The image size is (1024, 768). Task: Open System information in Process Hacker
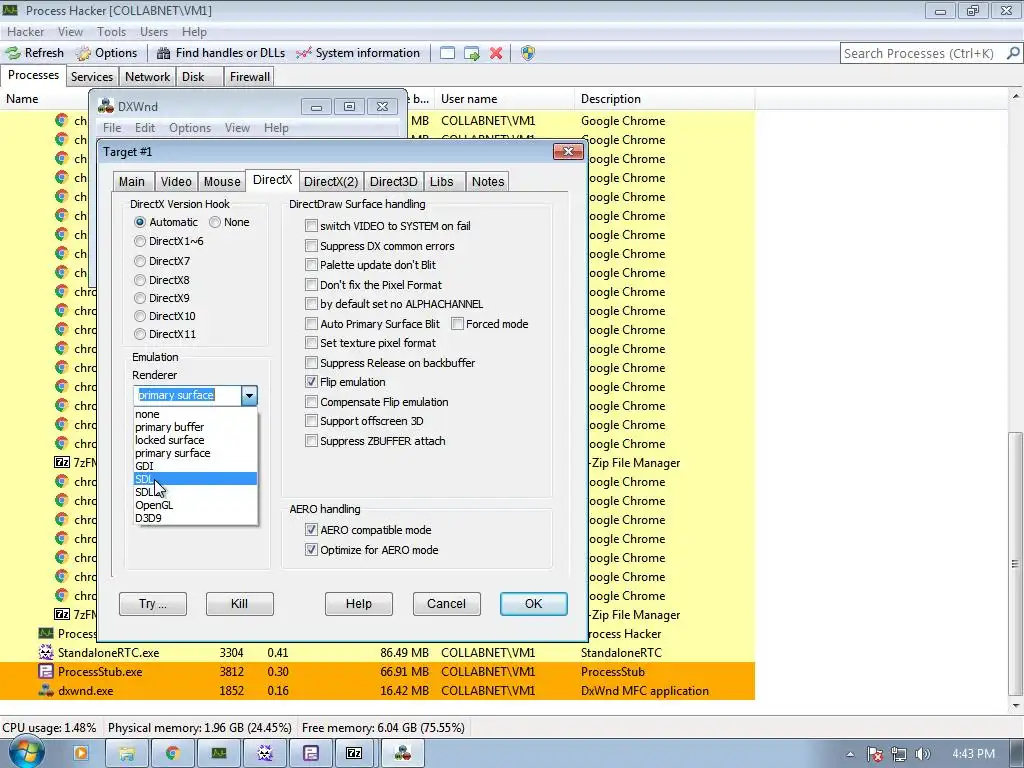click(358, 53)
